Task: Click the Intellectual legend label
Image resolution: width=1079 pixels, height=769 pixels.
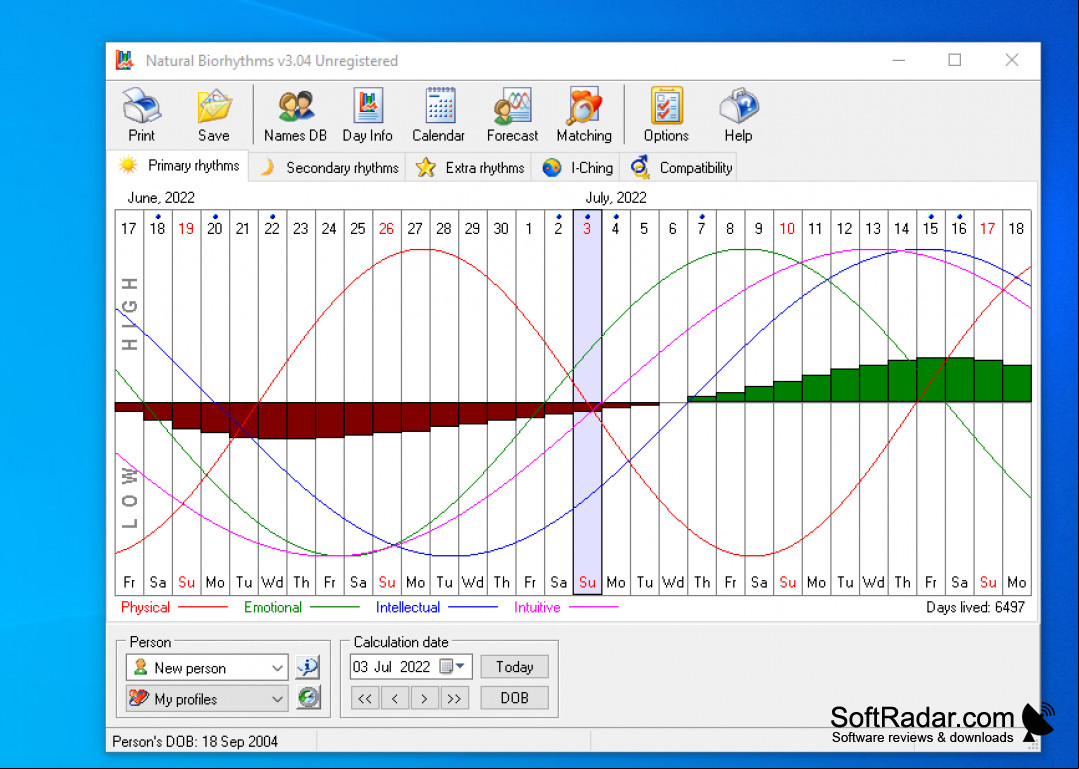Action: (x=407, y=607)
